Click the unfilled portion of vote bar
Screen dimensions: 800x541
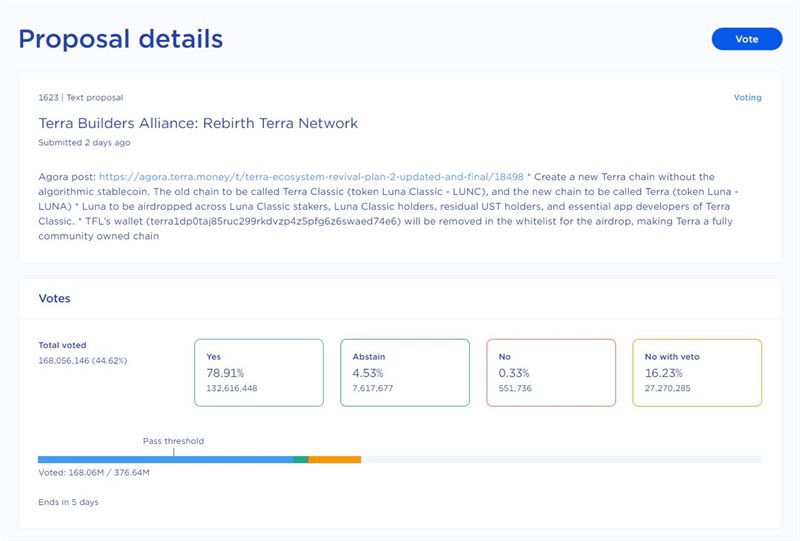coord(562,460)
